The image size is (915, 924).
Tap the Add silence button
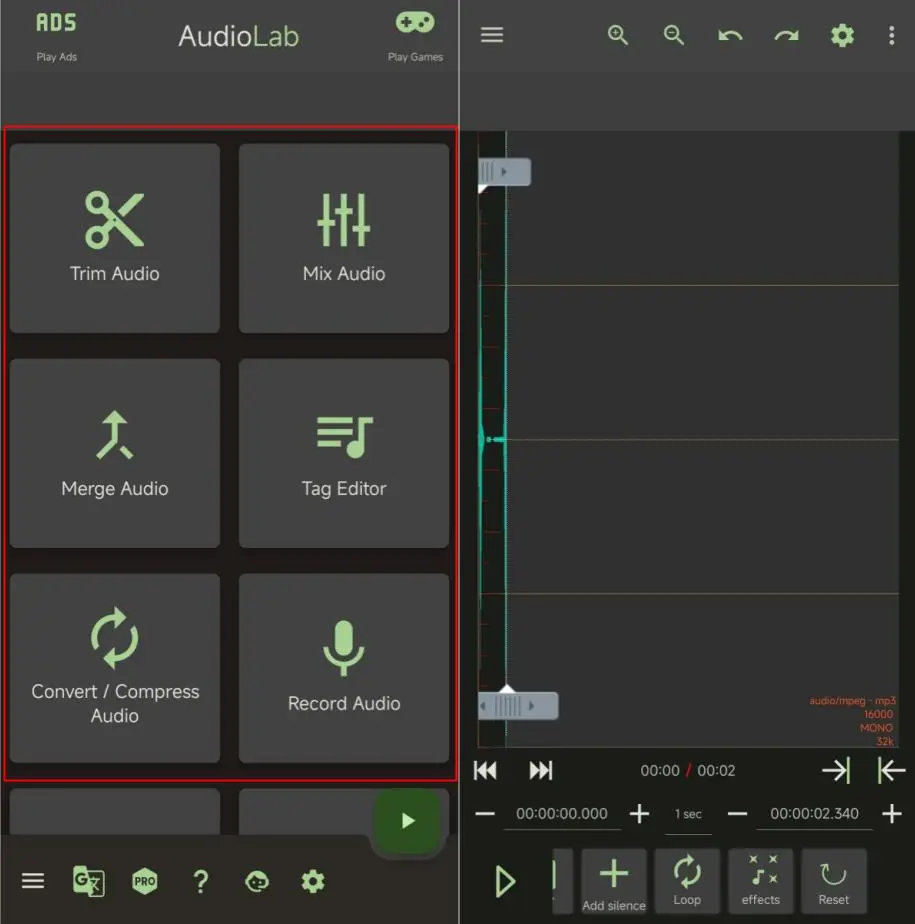pyautogui.click(x=614, y=882)
